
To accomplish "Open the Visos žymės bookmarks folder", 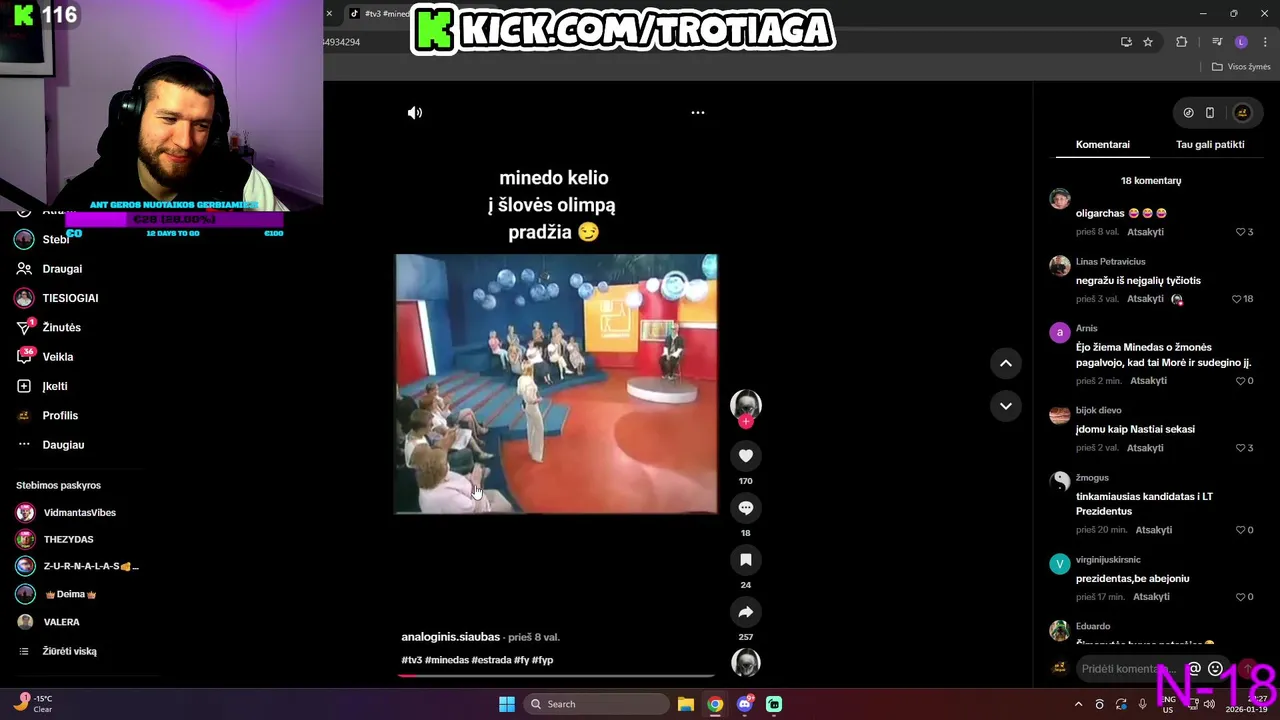I will point(1241,67).
